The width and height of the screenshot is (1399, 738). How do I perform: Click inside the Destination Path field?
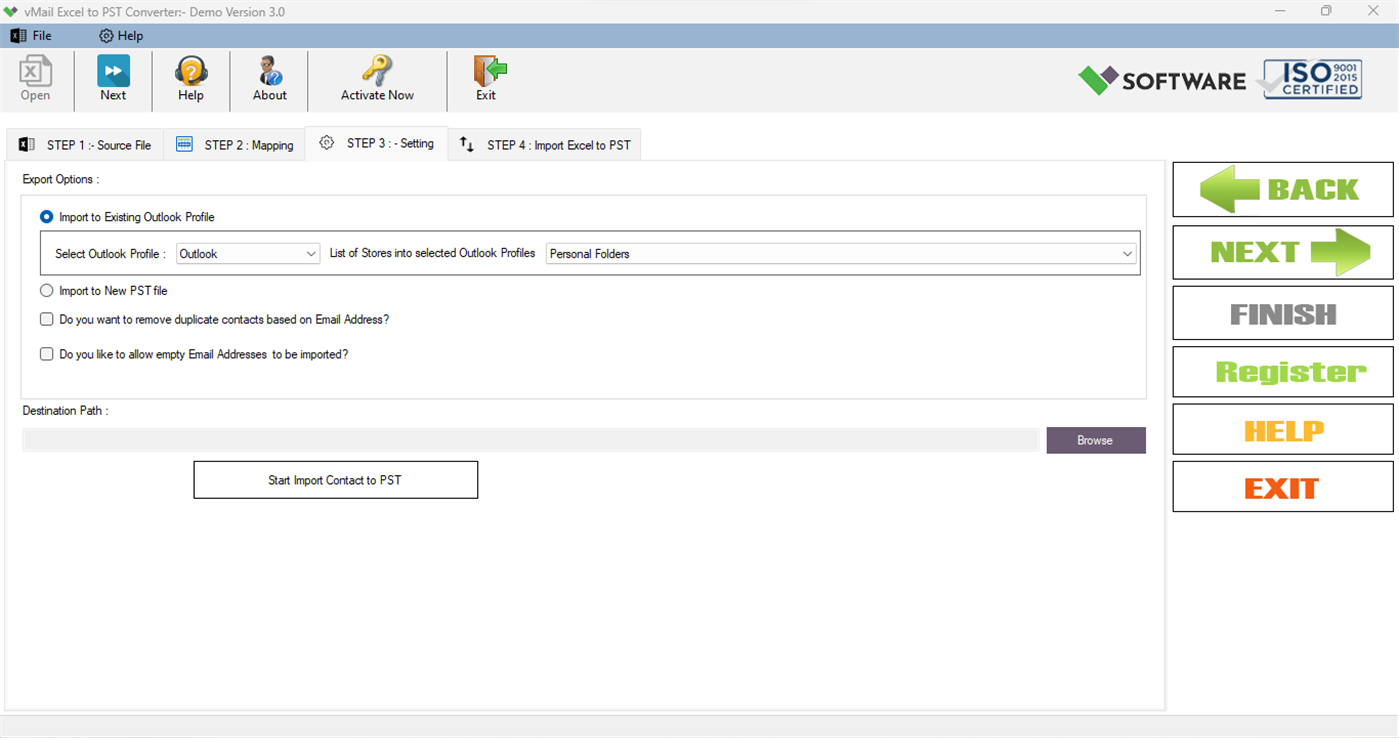click(530, 440)
